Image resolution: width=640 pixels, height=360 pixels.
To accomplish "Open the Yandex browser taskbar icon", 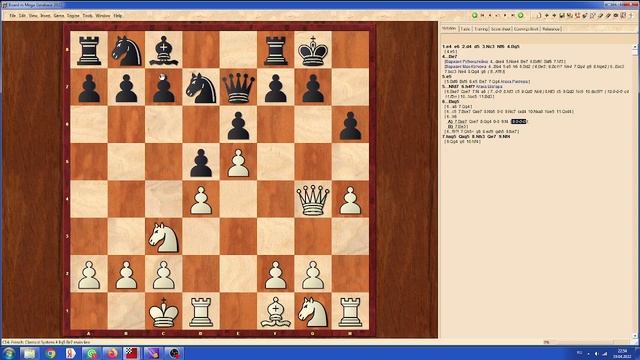I will pyautogui.click(x=71, y=353).
